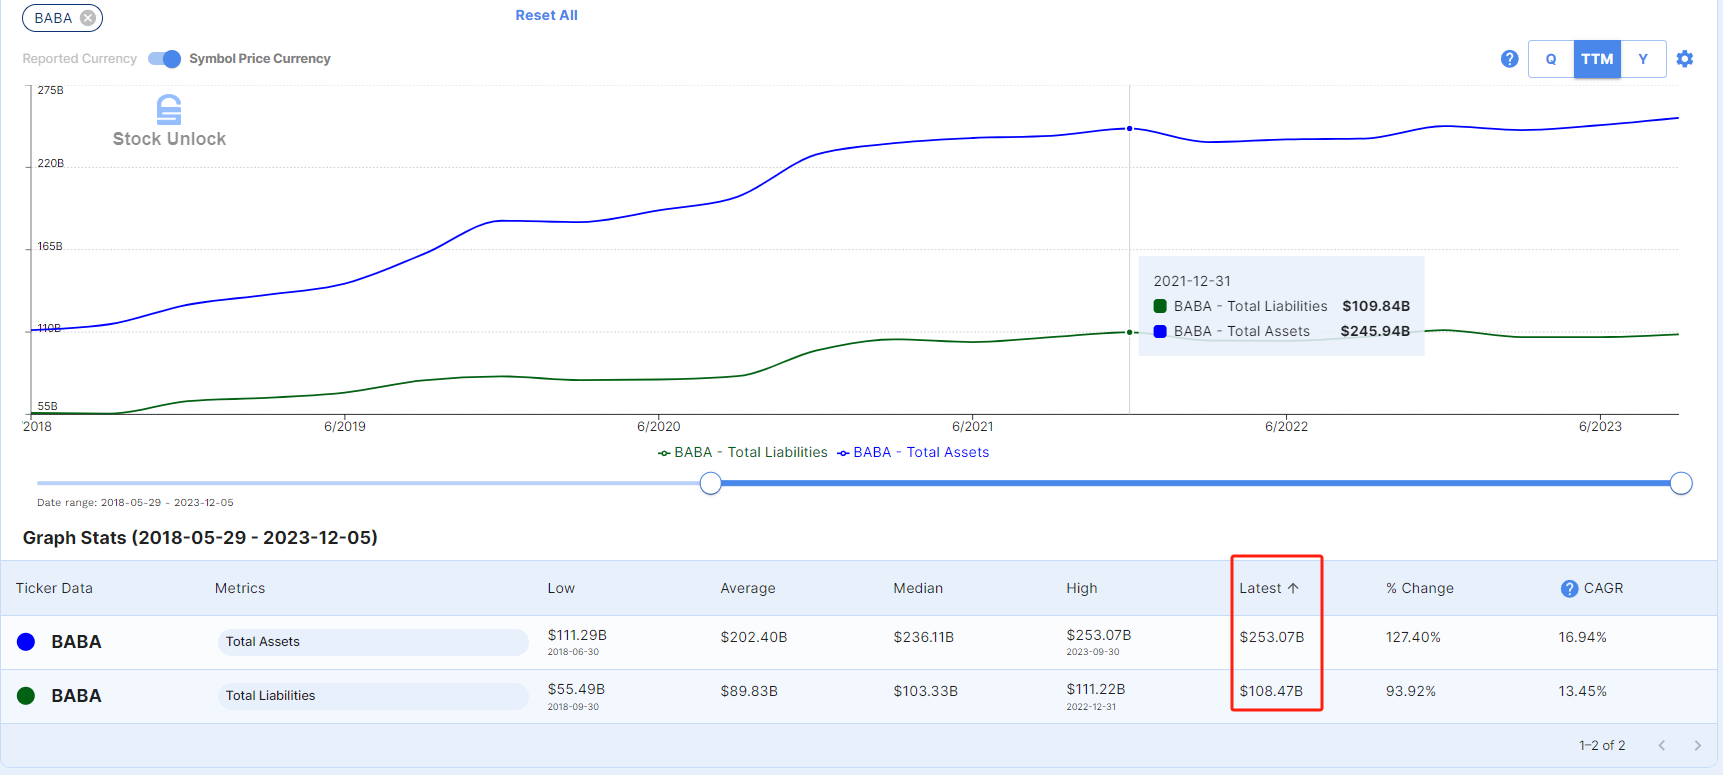Select the Total Liabilities metric pill

[373, 696]
